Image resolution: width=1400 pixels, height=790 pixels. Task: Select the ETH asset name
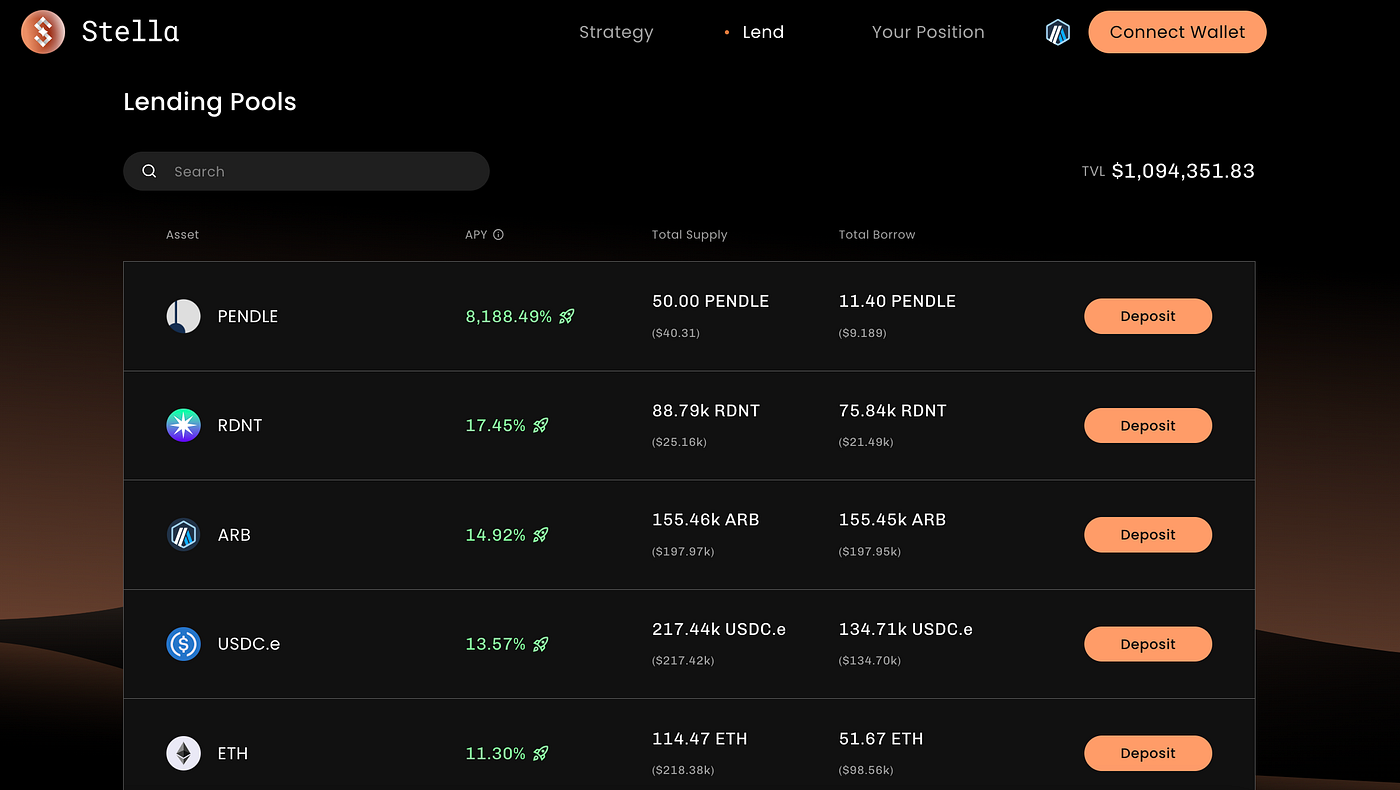(233, 753)
